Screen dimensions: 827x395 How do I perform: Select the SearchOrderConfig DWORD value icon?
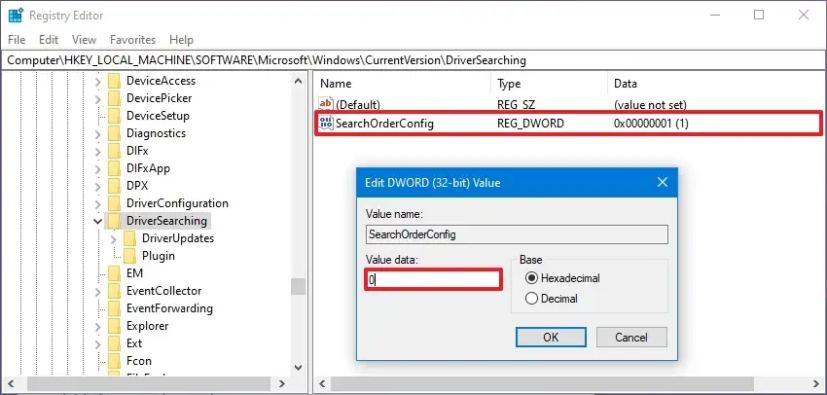tap(326, 124)
